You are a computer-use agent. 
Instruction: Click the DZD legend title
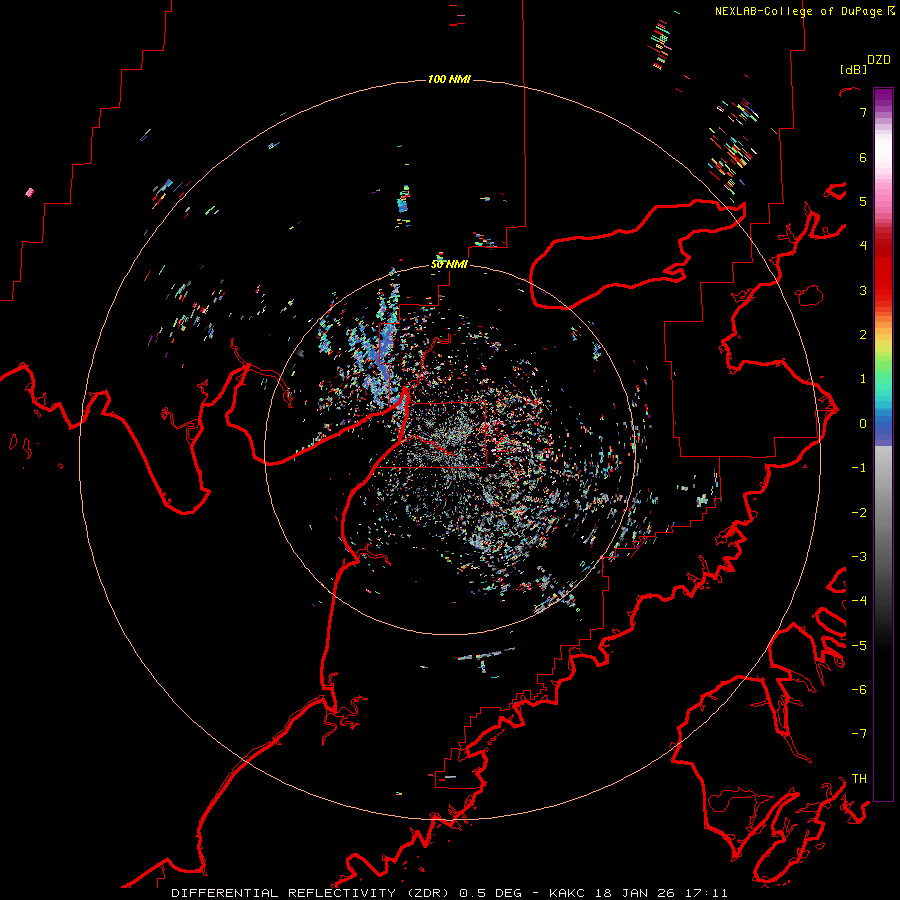pos(878,60)
